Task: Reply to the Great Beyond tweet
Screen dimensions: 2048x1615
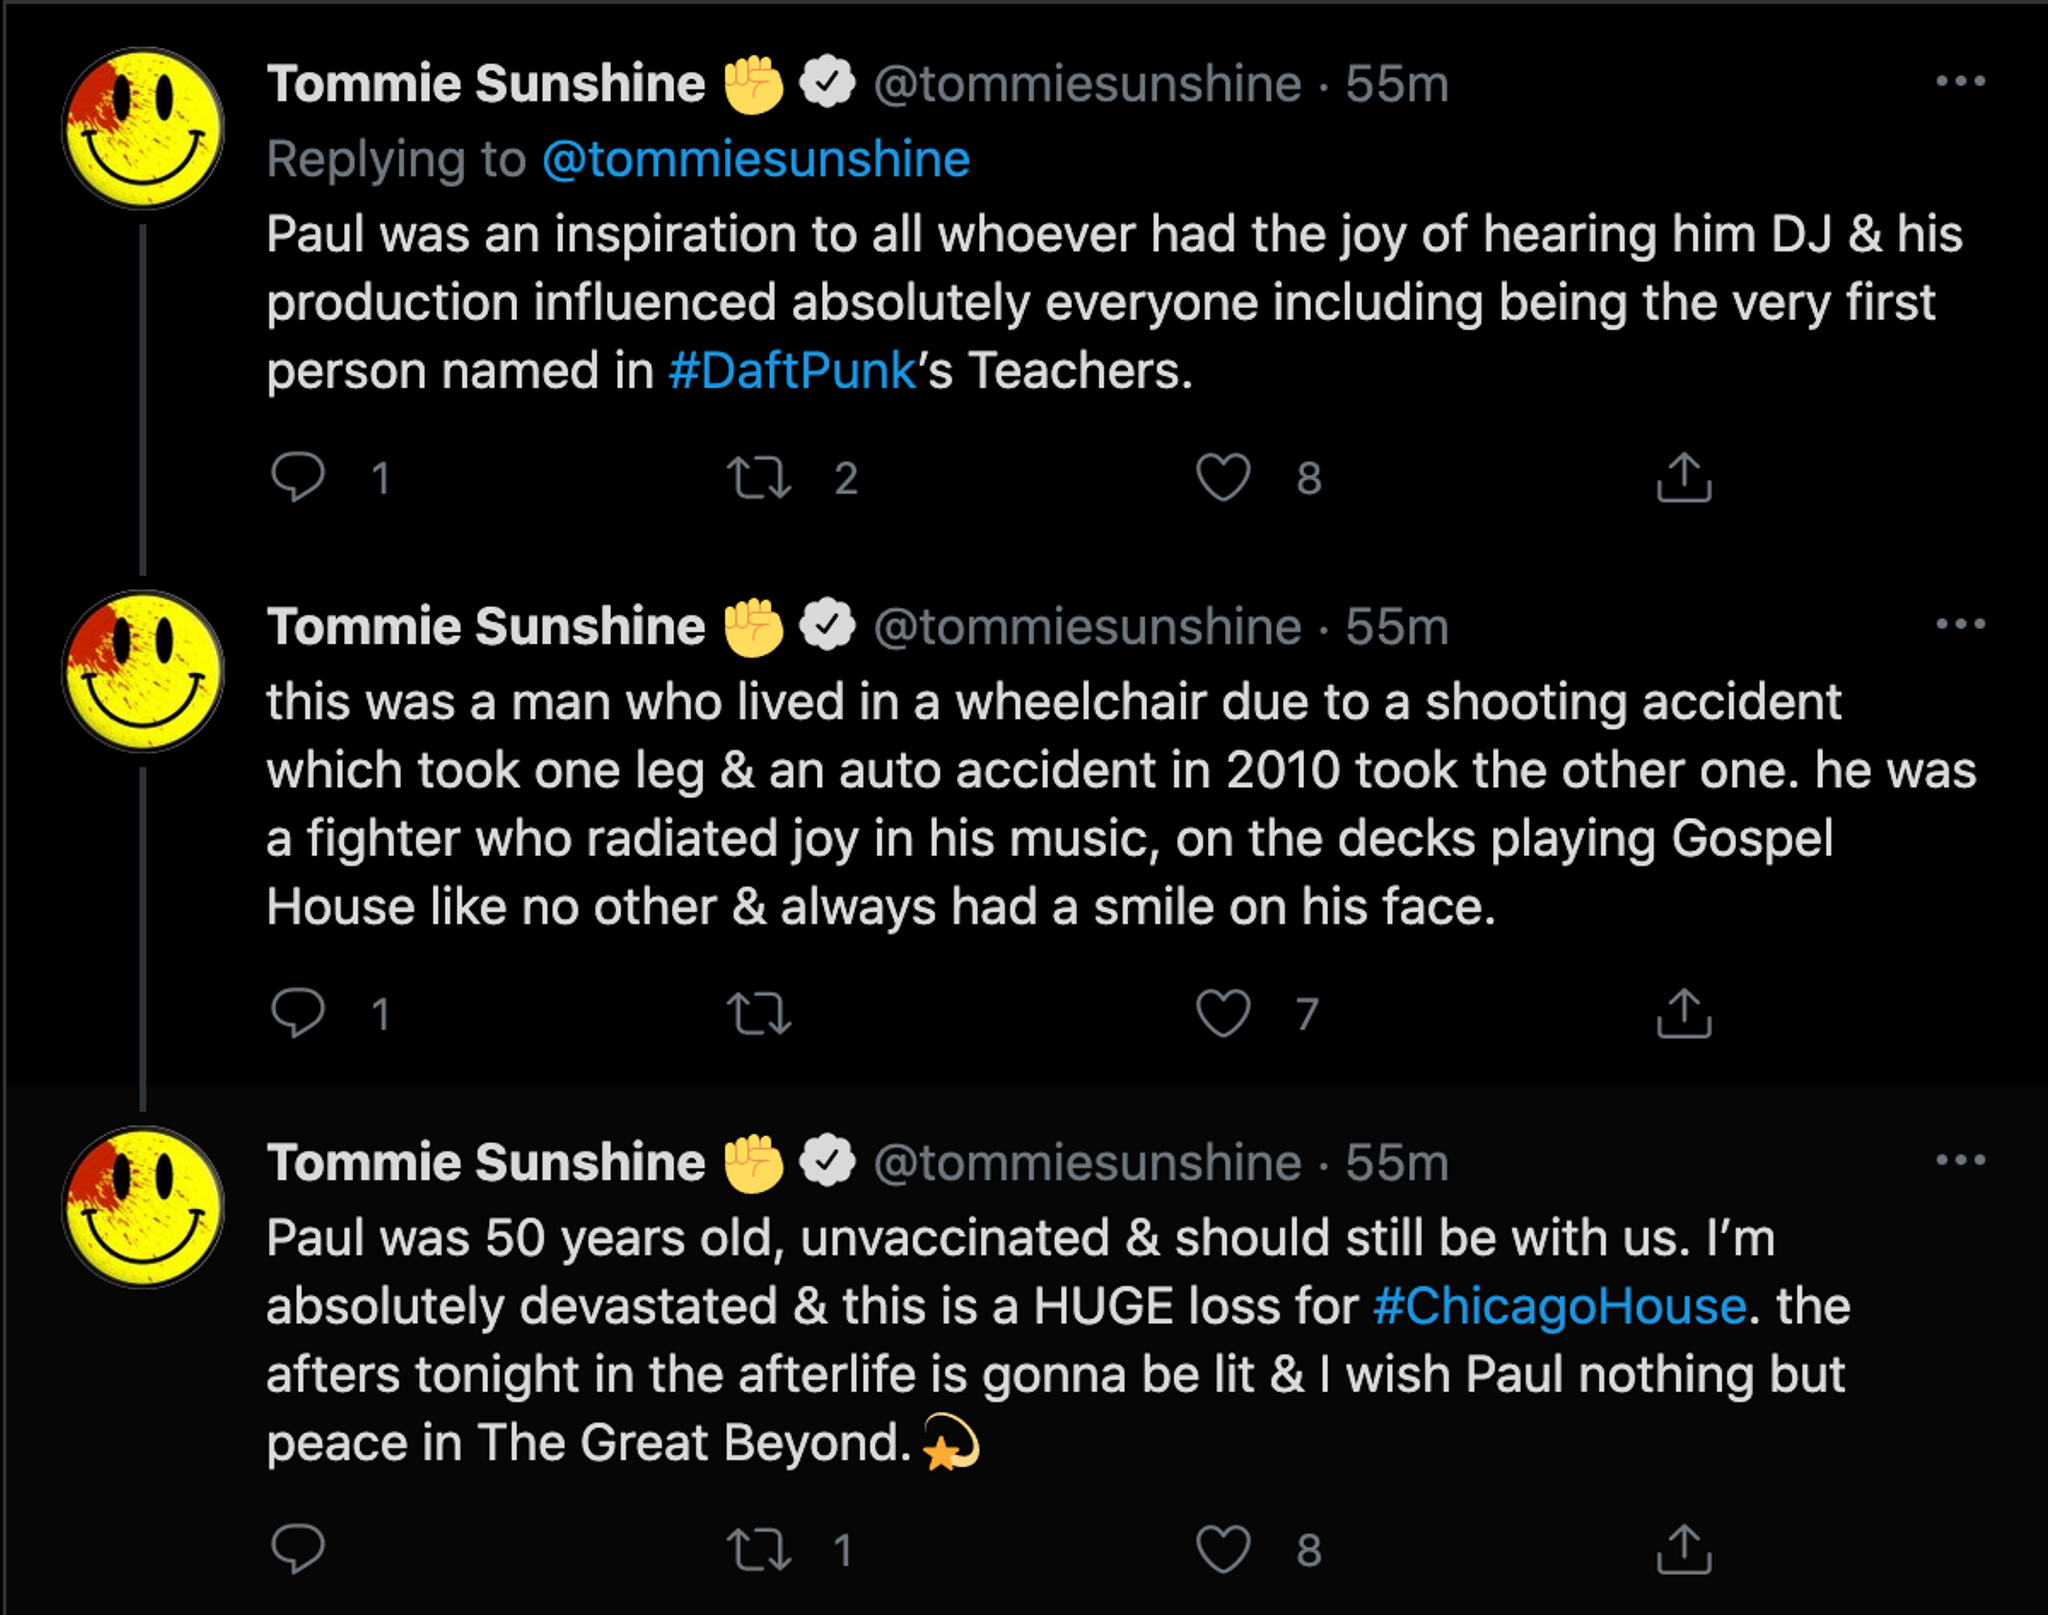Action: tap(298, 1549)
